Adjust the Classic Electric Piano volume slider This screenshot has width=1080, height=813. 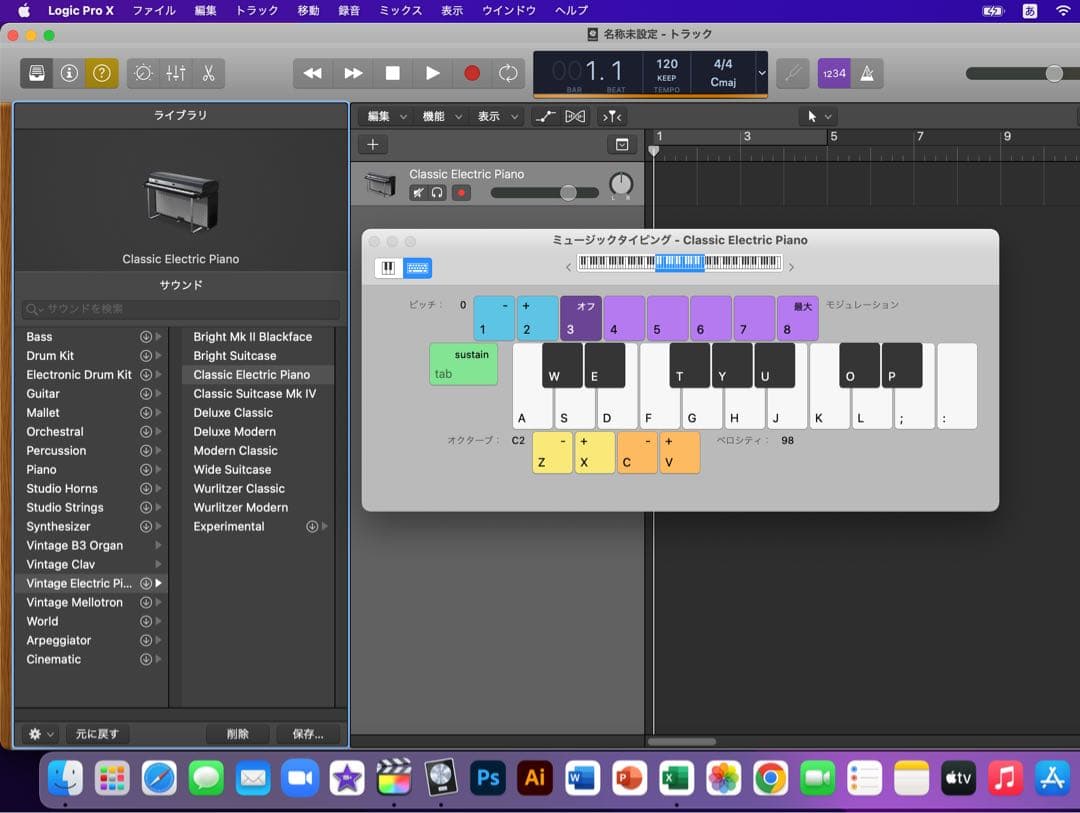[x=567, y=193]
